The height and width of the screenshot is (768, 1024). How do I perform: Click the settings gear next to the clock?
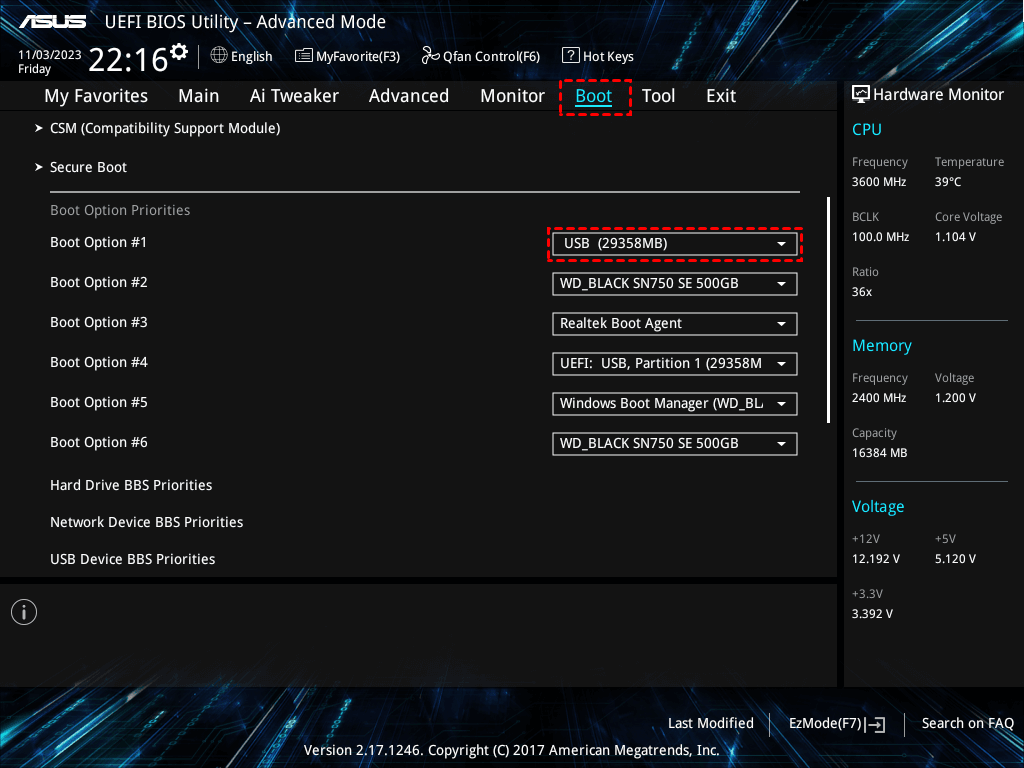[x=179, y=51]
